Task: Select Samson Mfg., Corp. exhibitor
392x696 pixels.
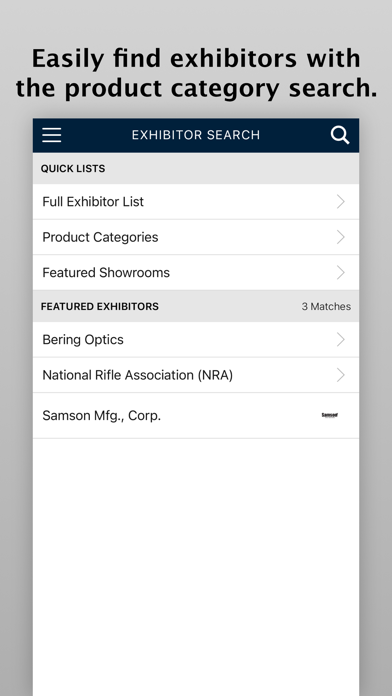Action: point(196,415)
